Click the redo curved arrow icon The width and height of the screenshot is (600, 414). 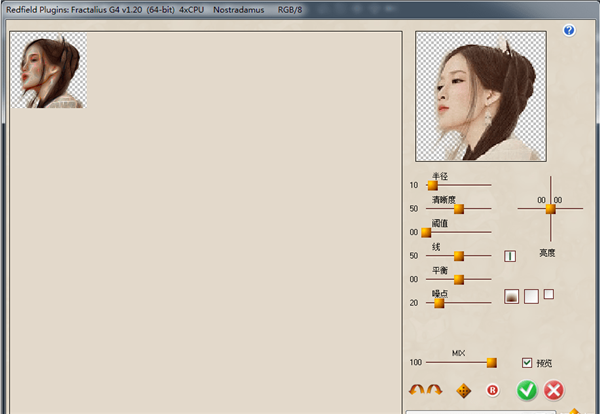pyautogui.click(x=434, y=390)
